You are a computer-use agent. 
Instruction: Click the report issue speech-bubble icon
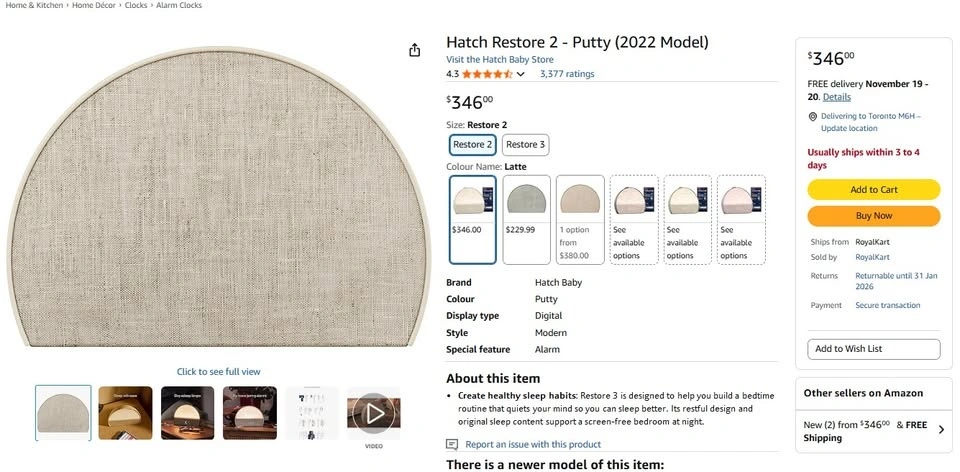pyautogui.click(x=452, y=444)
